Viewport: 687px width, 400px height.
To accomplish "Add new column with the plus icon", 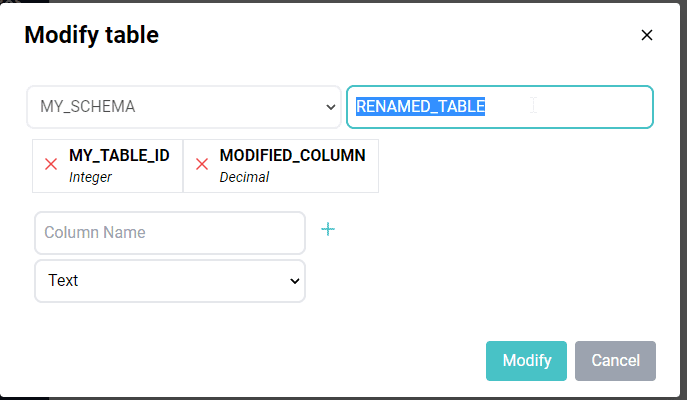I will pos(328,229).
